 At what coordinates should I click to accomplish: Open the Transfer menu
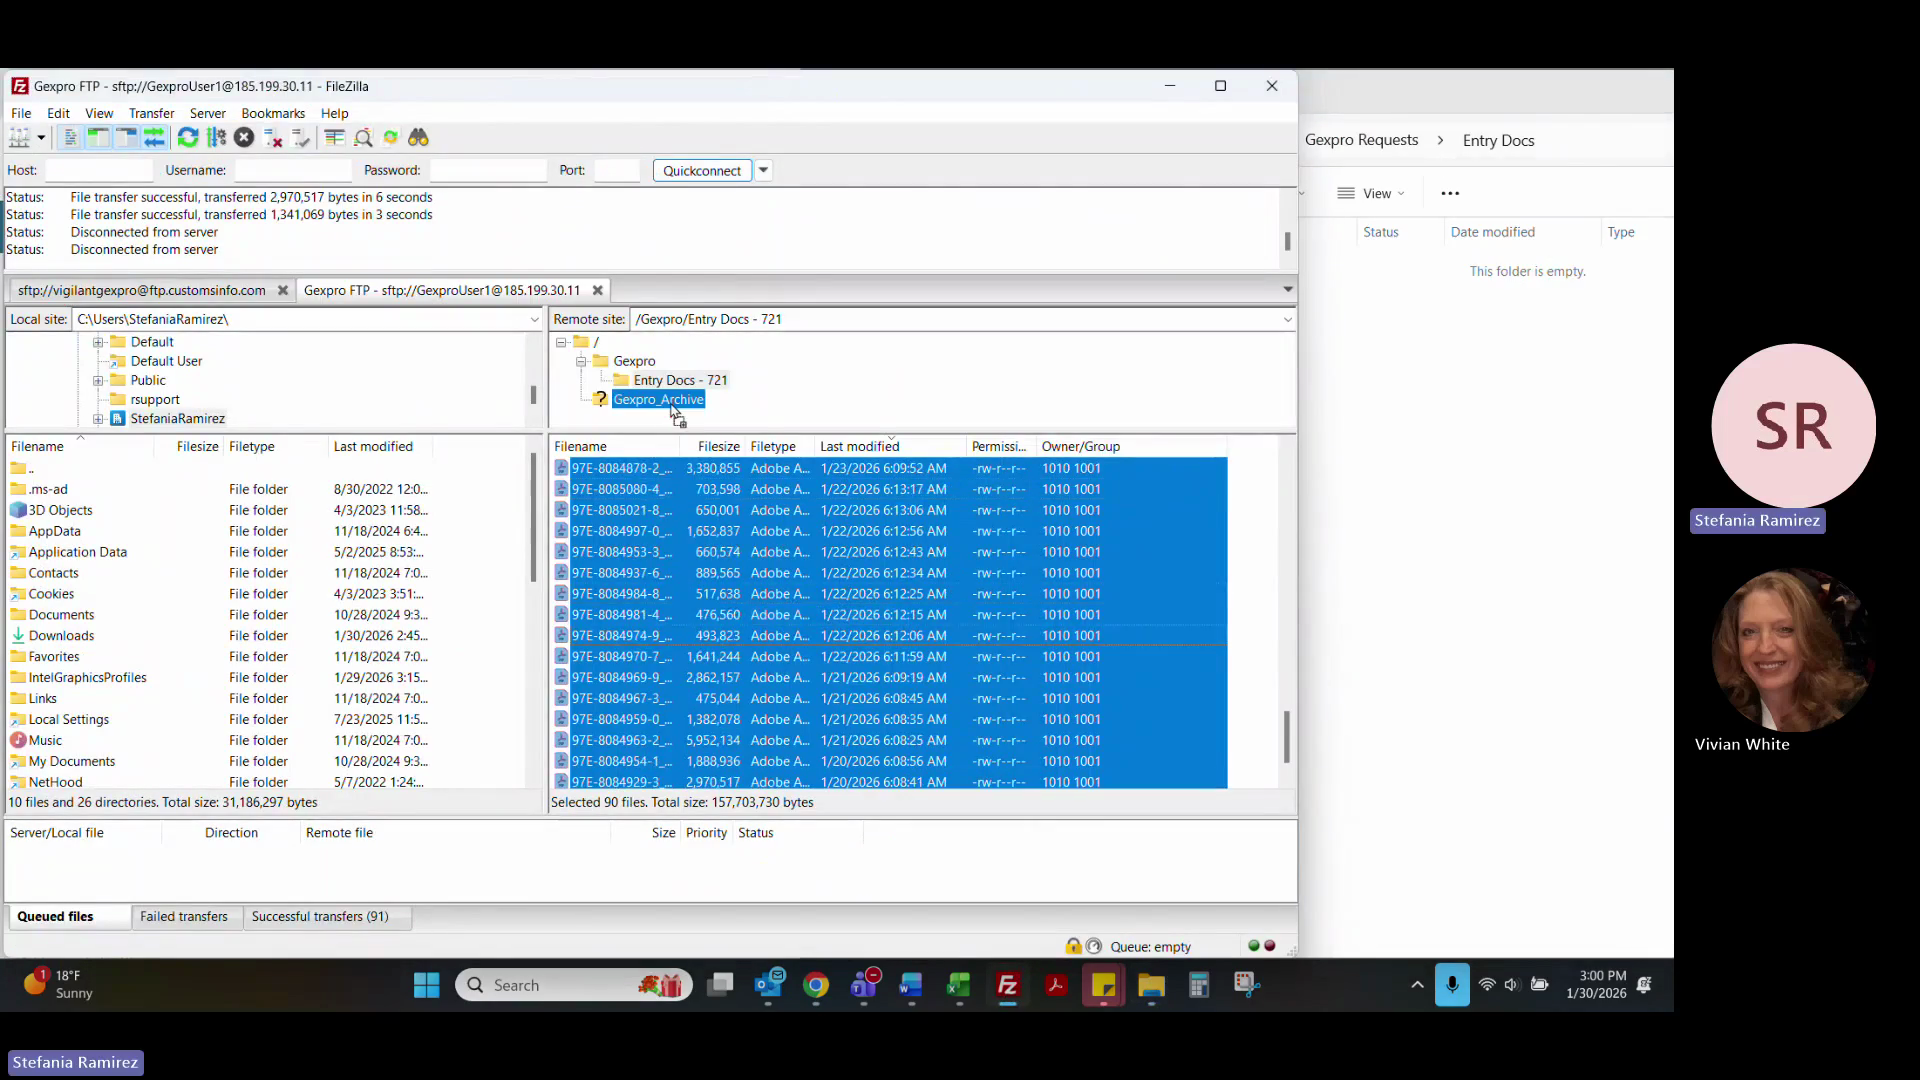click(x=151, y=113)
